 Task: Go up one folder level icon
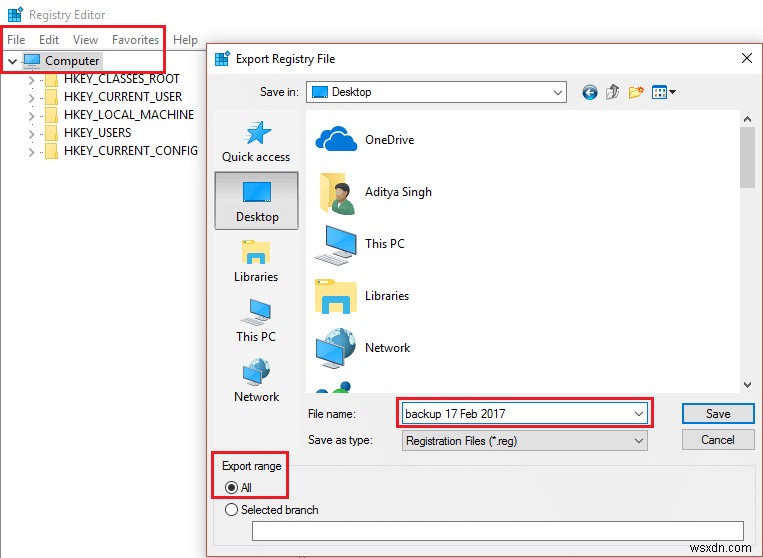(x=613, y=92)
